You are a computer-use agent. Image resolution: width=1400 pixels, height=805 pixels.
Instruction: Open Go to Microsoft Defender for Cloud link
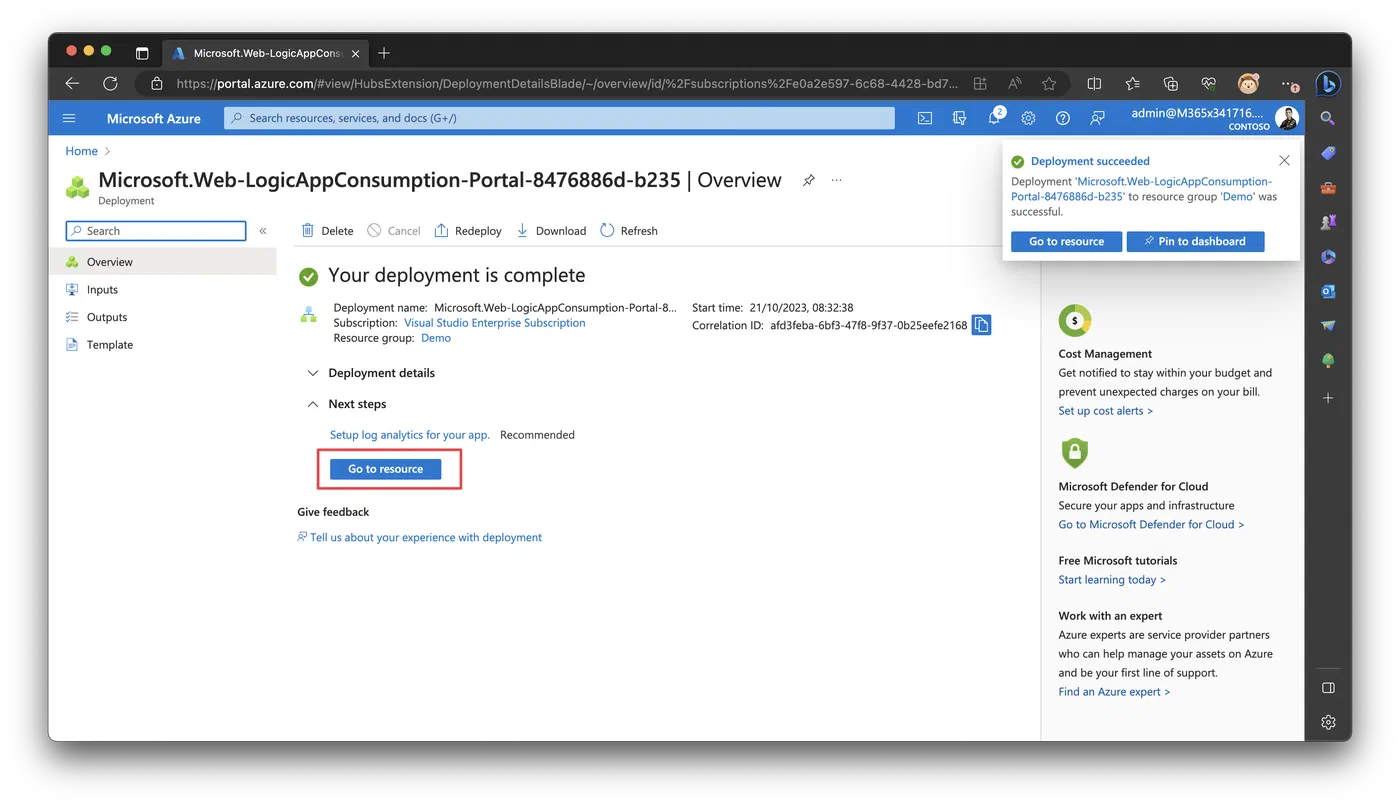(x=1151, y=524)
